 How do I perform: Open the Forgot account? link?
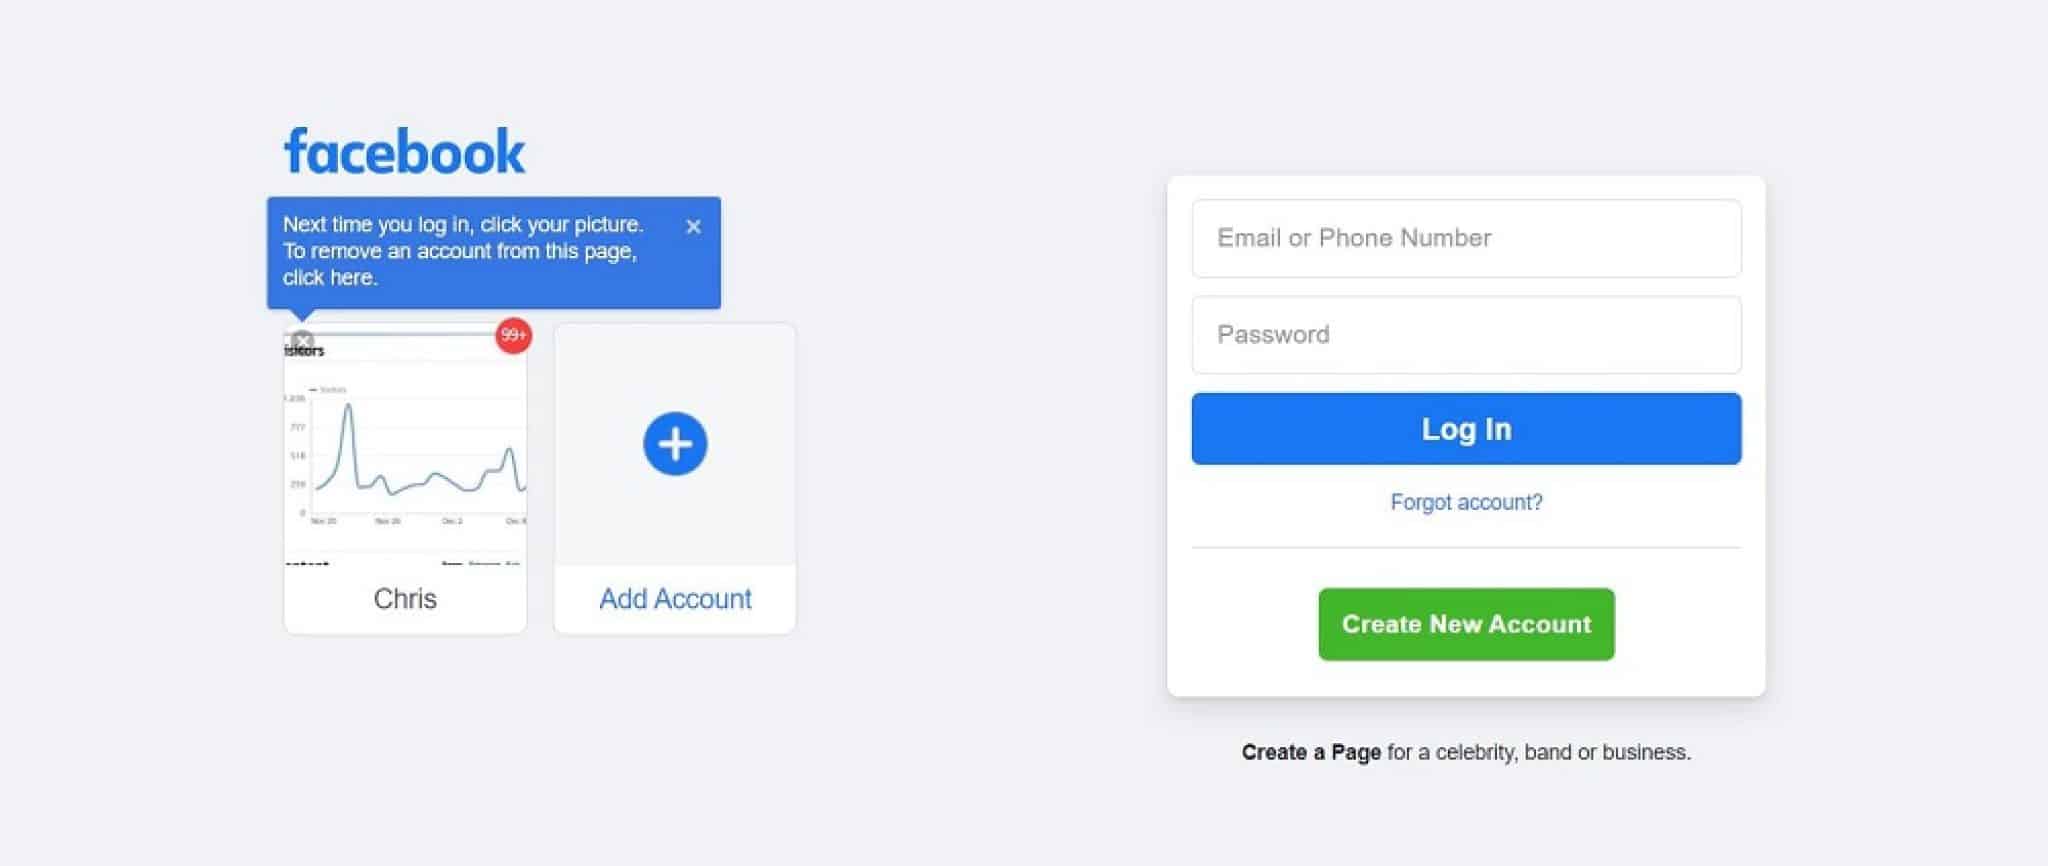tap(1466, 502)
